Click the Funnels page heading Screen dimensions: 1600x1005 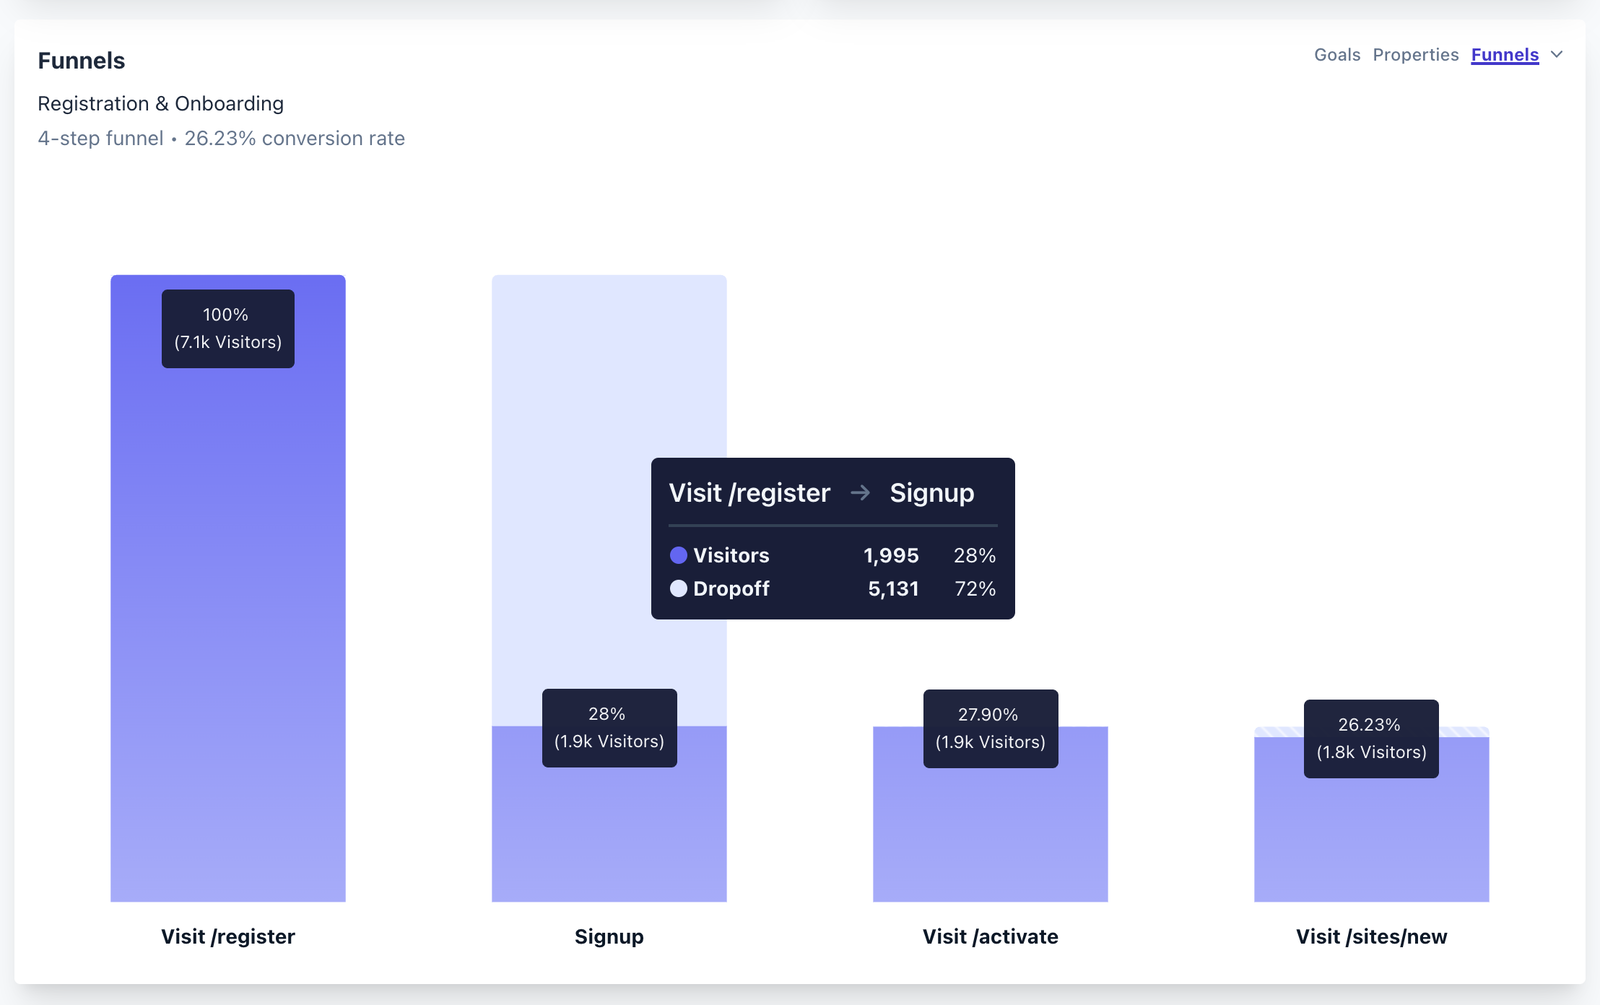81,60
